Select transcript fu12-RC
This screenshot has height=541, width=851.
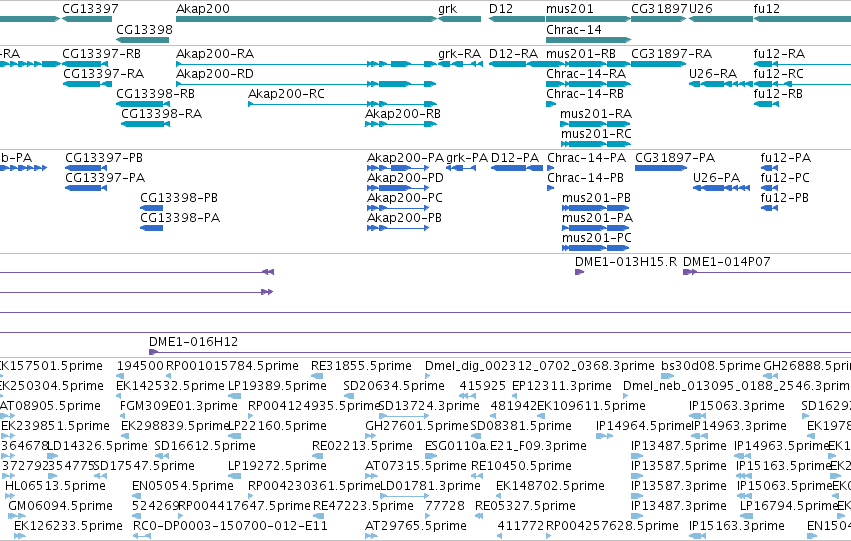click(x=802, y=84)
